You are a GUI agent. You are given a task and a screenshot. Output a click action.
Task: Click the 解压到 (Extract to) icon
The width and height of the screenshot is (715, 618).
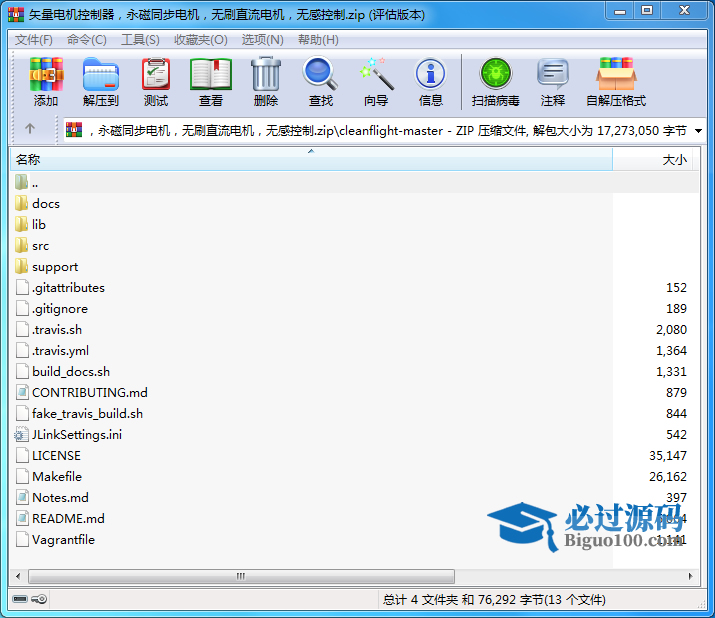(101, 74)
